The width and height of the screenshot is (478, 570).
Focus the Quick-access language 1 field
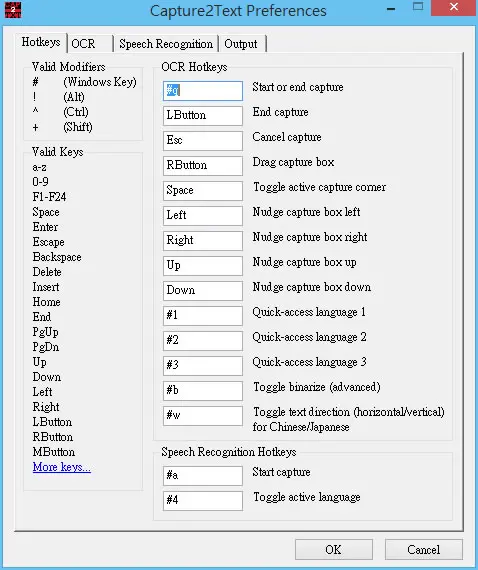coord(203,316)
